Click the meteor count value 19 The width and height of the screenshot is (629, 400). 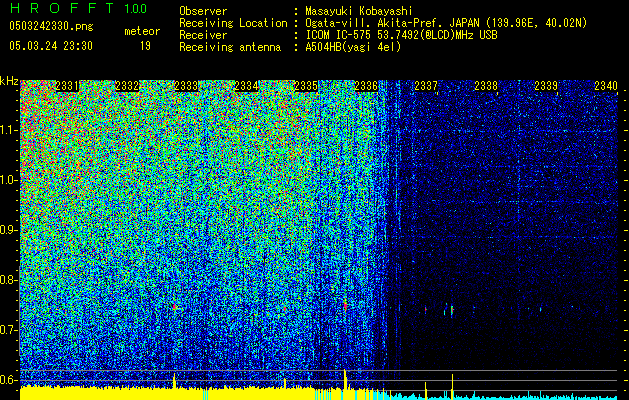145,46
